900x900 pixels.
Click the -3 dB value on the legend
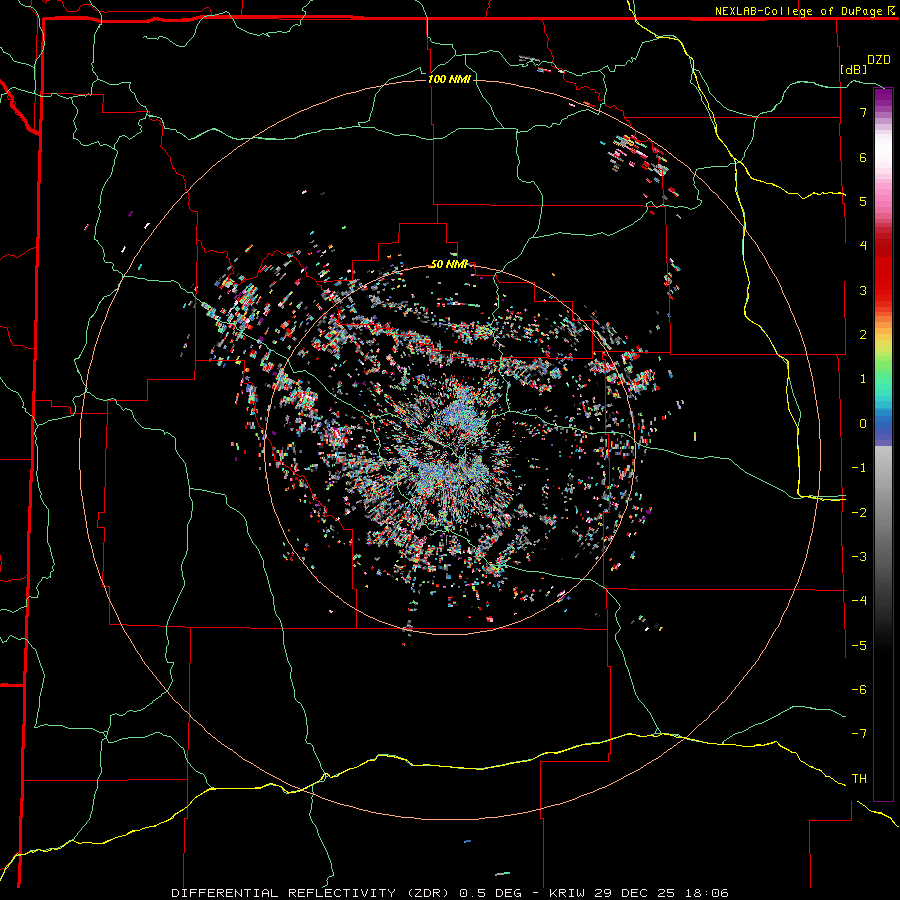[x=859, y=557]
